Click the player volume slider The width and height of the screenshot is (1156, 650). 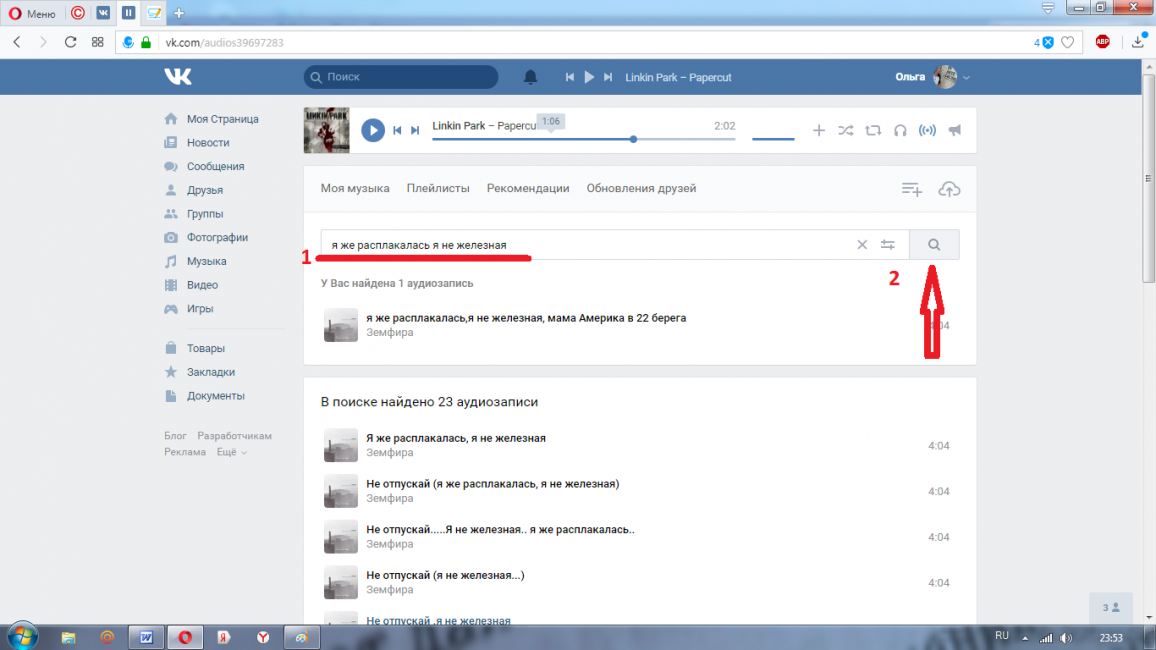pyautogui.click(x=772, y=139)
